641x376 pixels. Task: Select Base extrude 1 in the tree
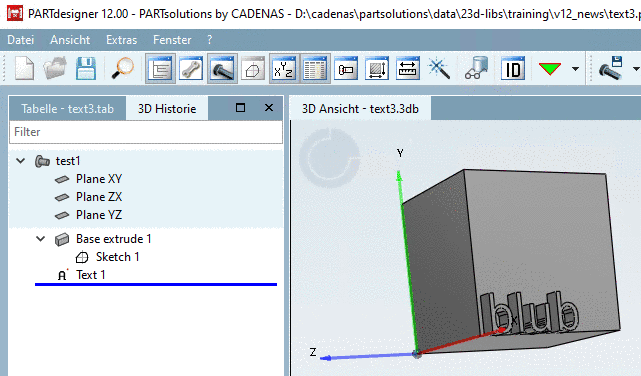(114, 239)
